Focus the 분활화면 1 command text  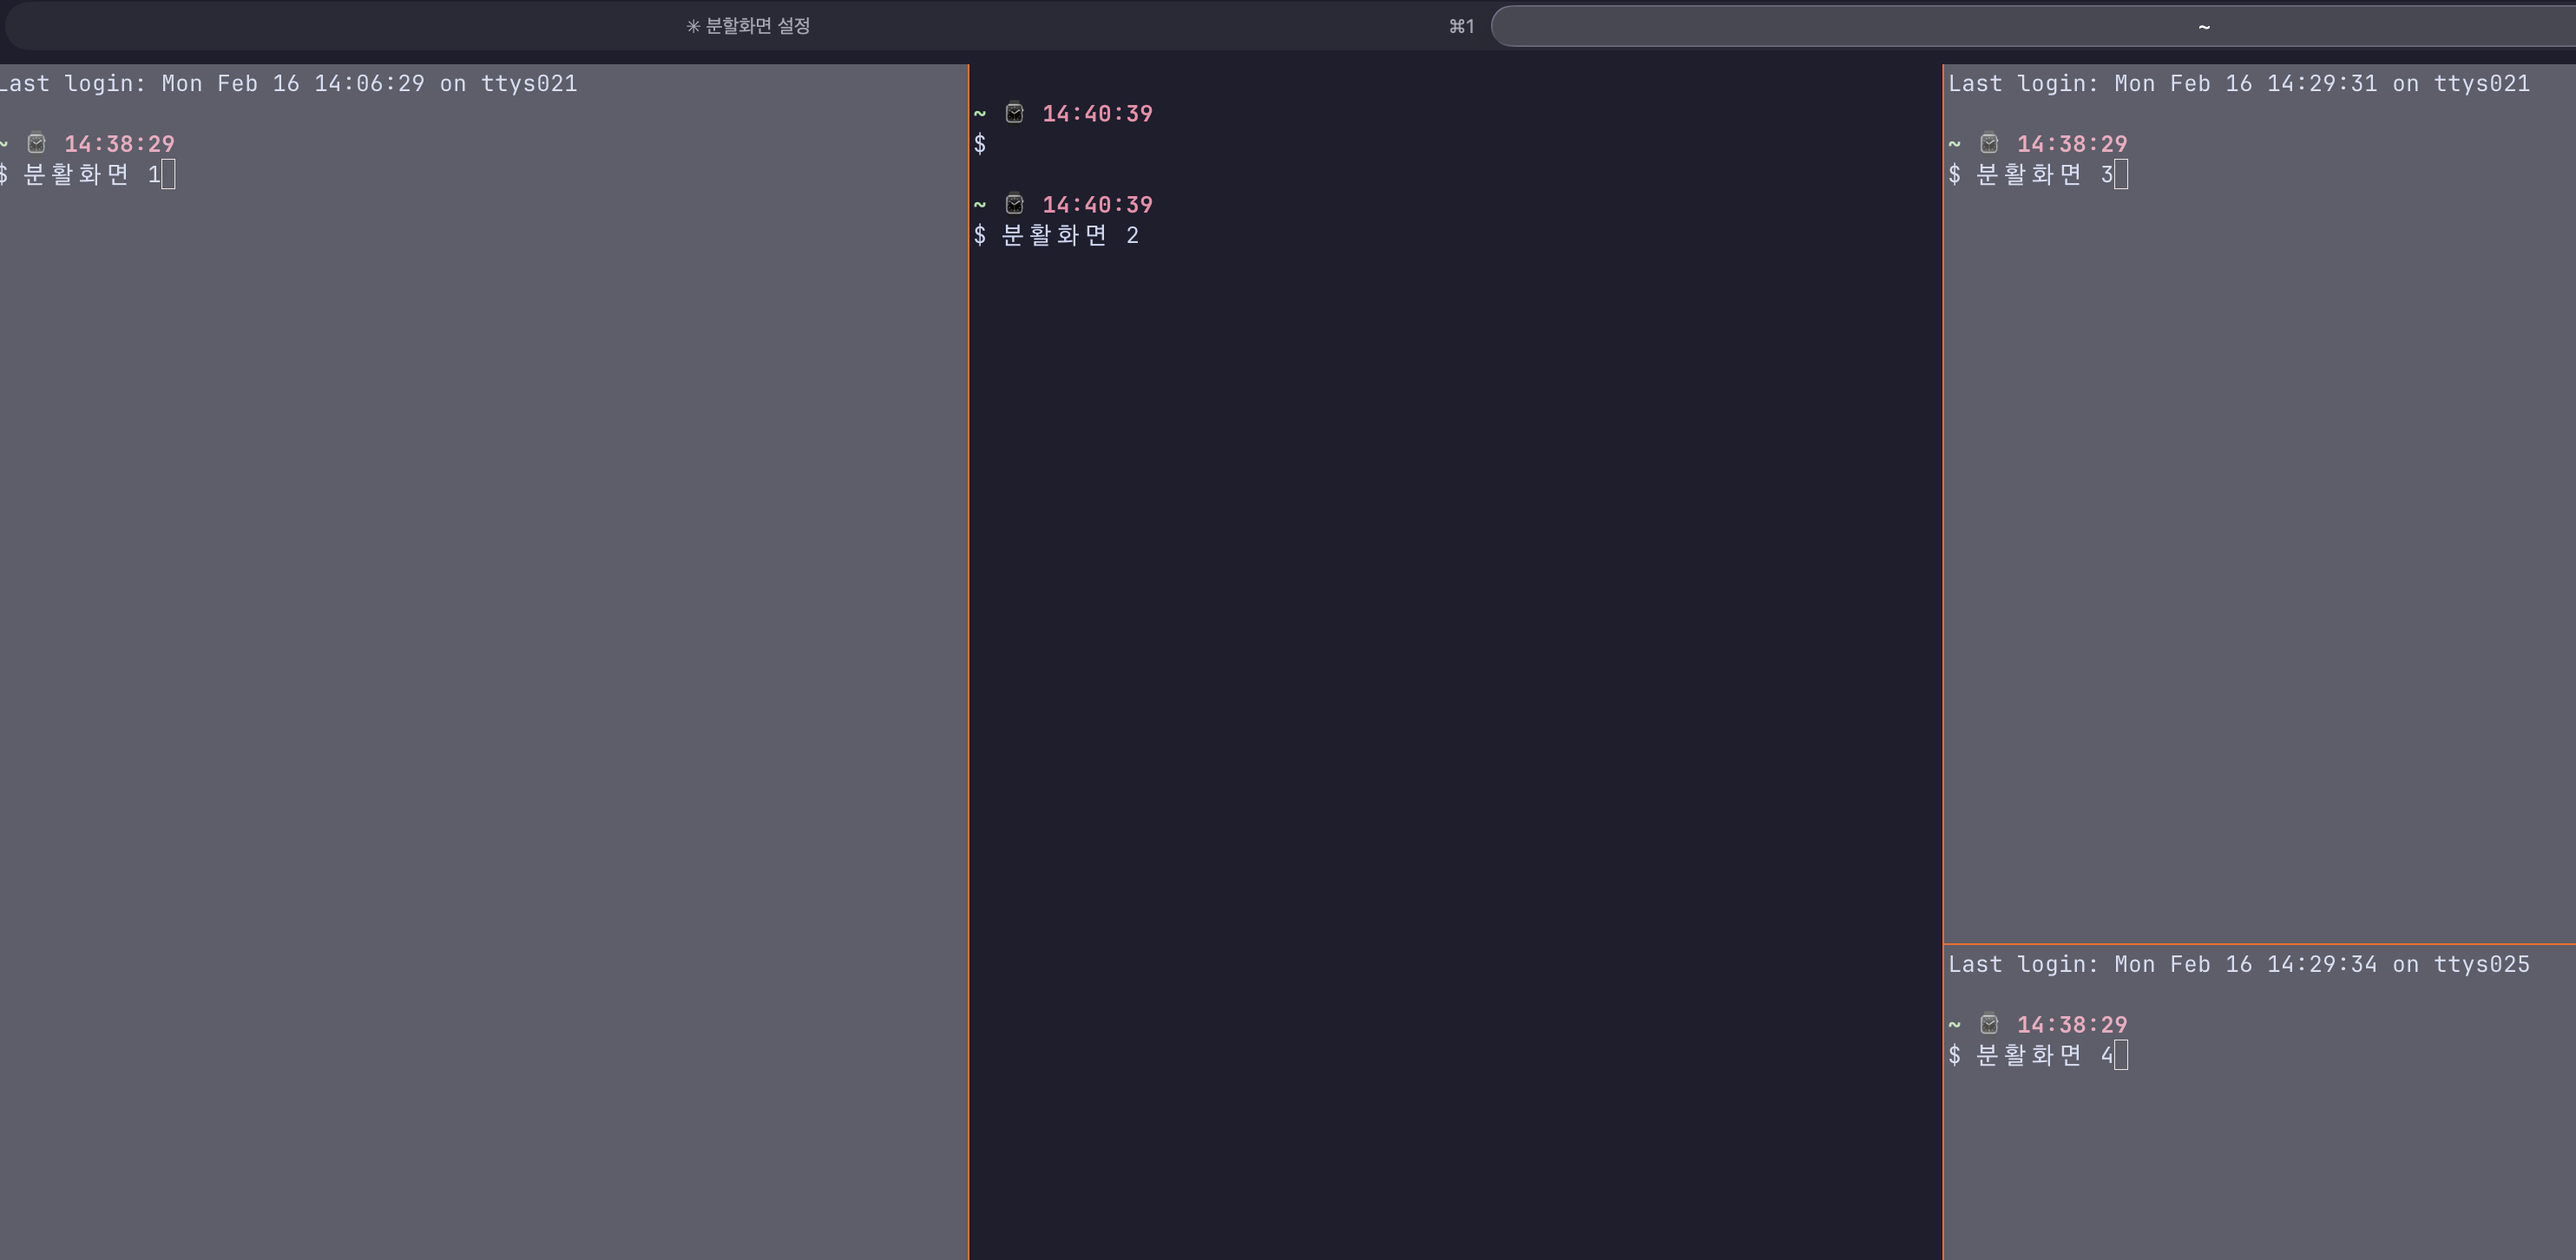click(x=90, y=175)
